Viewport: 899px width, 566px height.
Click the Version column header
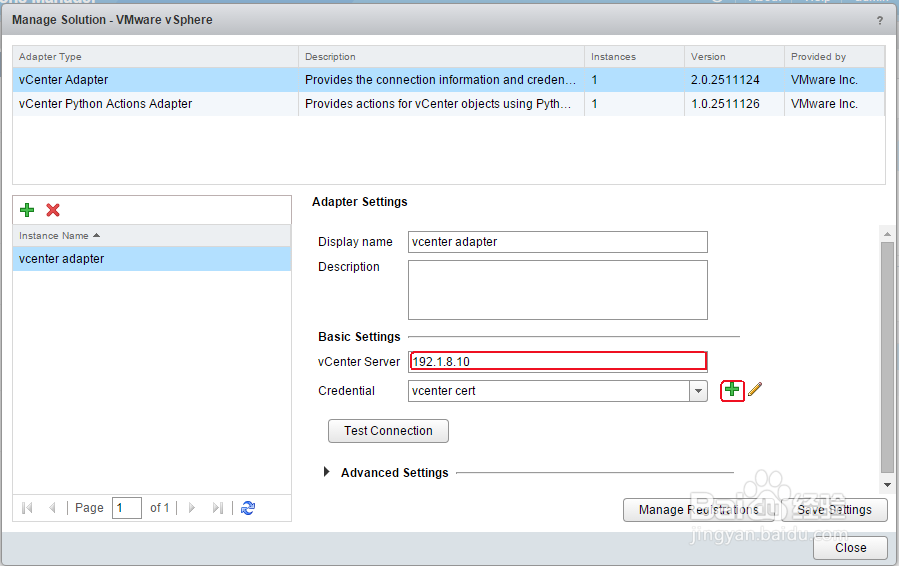(x=734, y=57)
